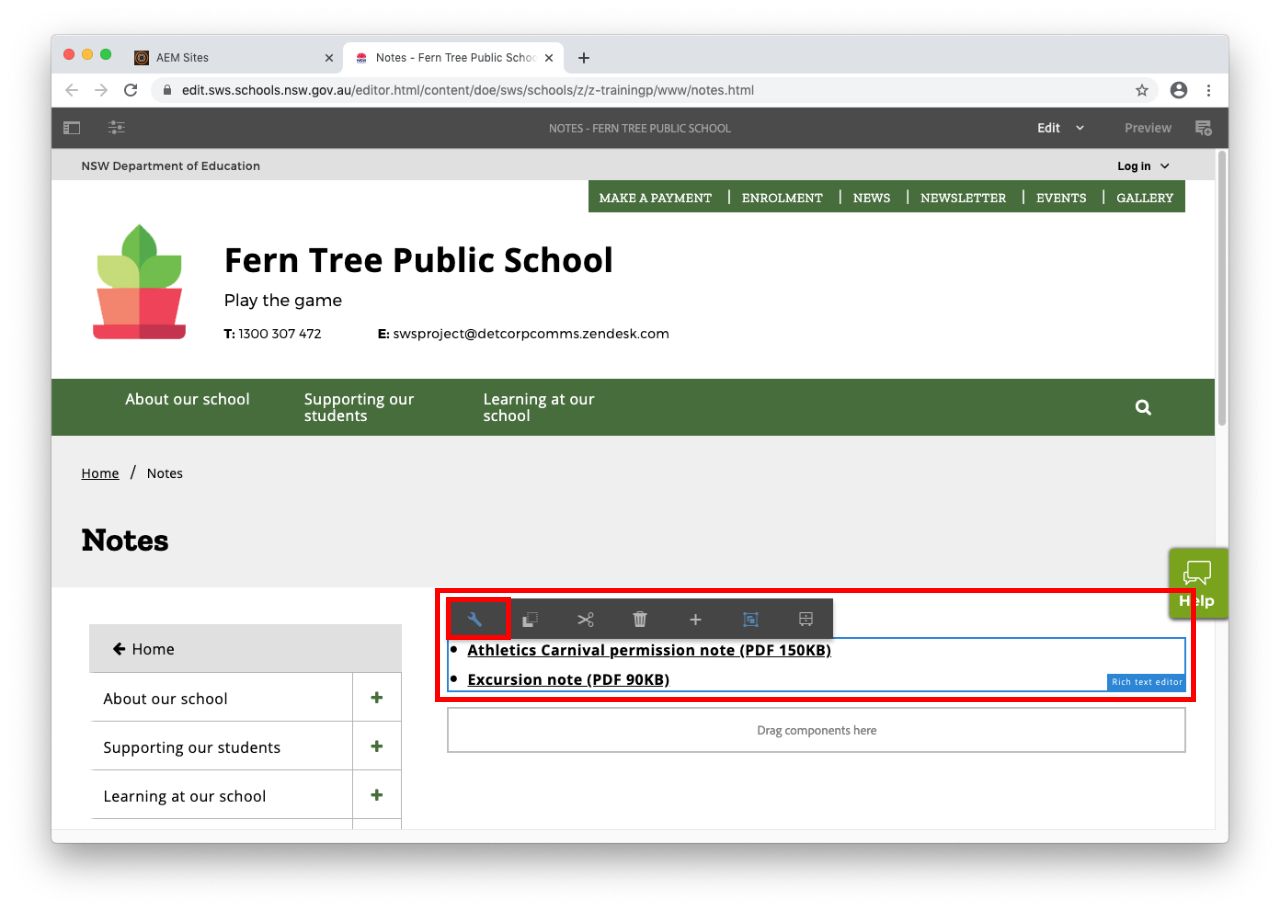The width and height of the screenshot is (1280, 911).
Task: Open the Gallery menu item
Action: point(1144,198)
